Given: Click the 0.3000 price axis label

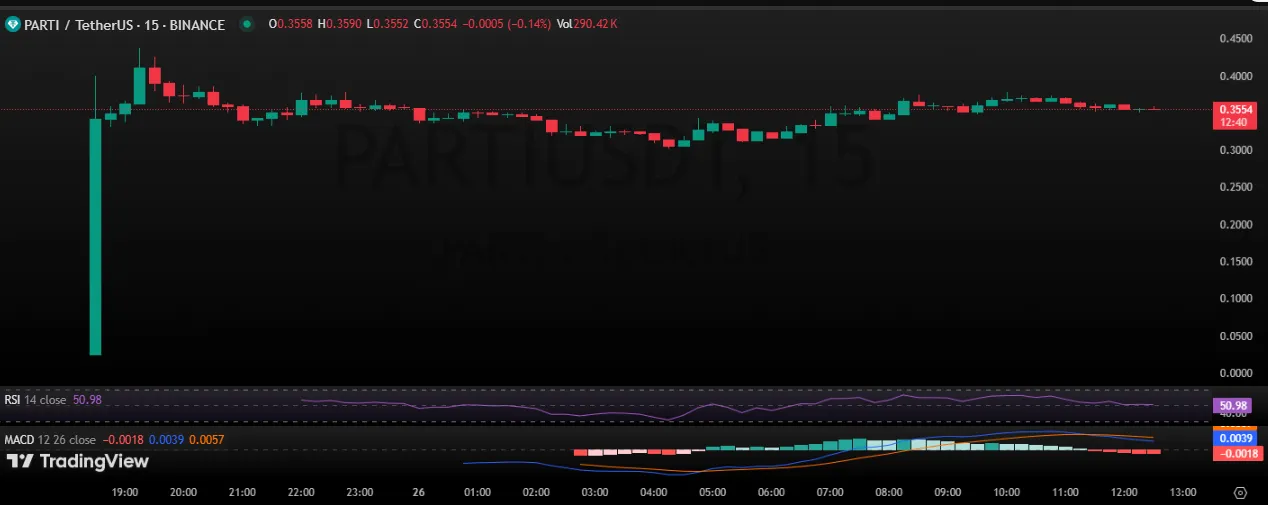Looking at the screenshot, I should click(x=1235, y=150).
